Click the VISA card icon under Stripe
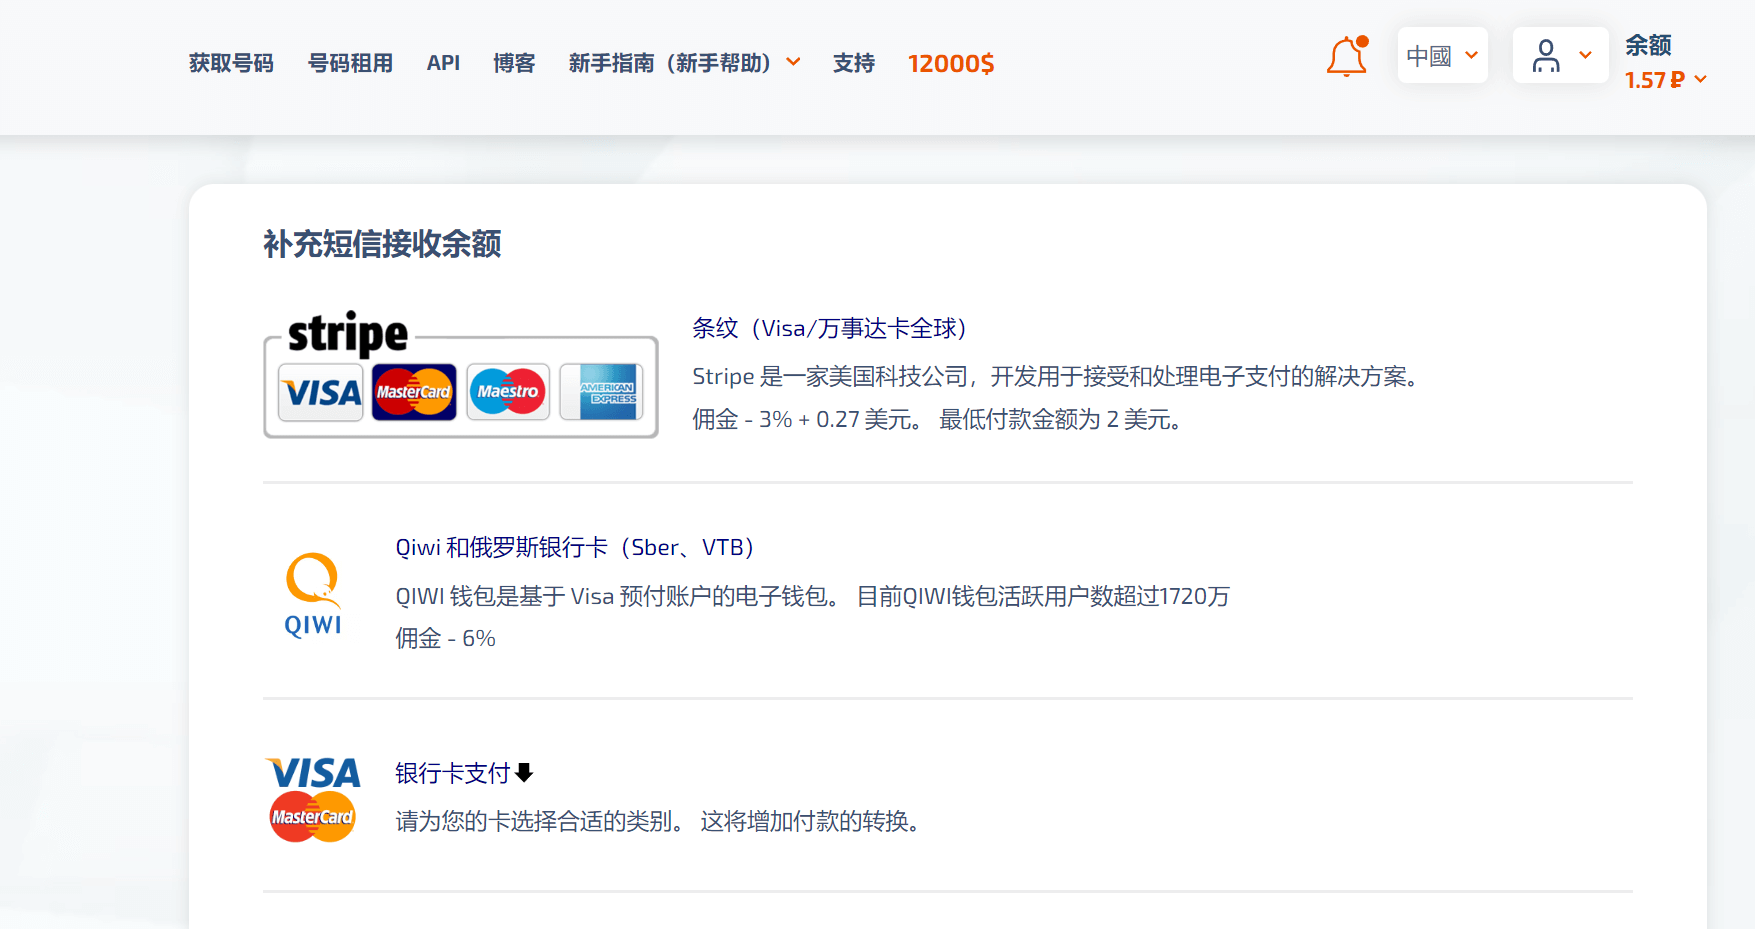1755x929 pixels. point(321,392)
